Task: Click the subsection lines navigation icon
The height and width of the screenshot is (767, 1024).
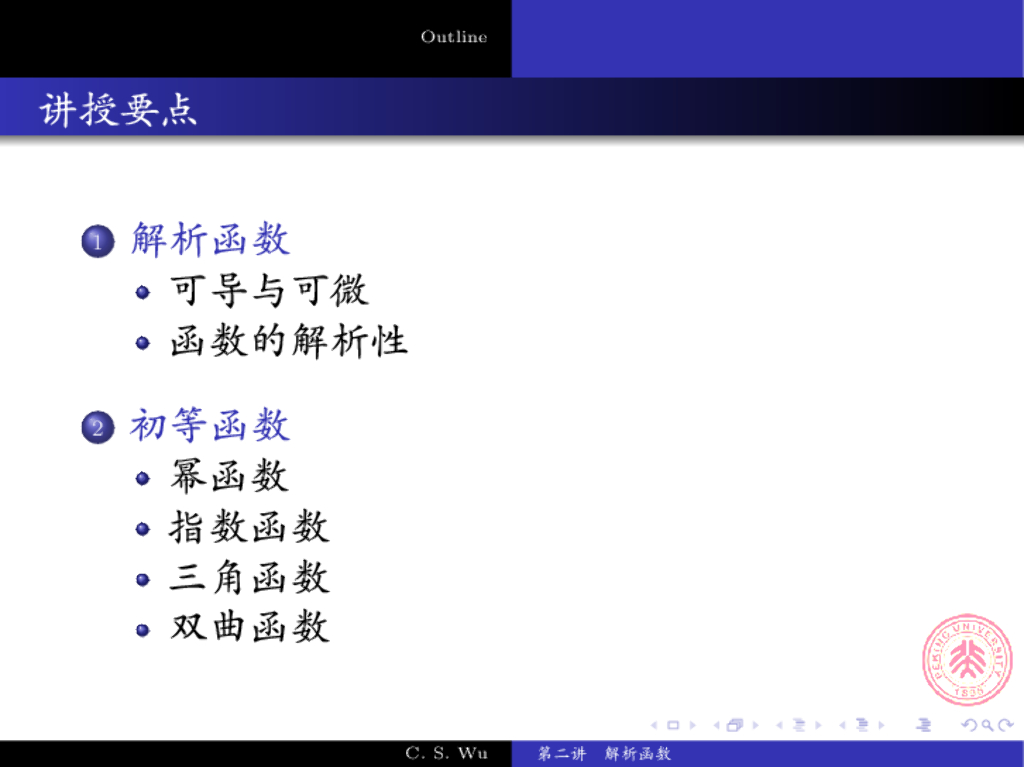Action: (x=799, y=725)
